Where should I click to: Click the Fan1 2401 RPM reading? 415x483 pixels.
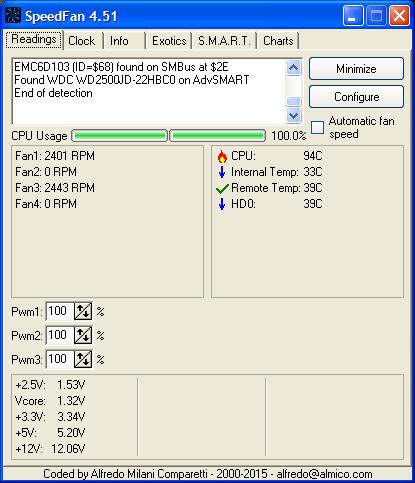tap(55, 156)
